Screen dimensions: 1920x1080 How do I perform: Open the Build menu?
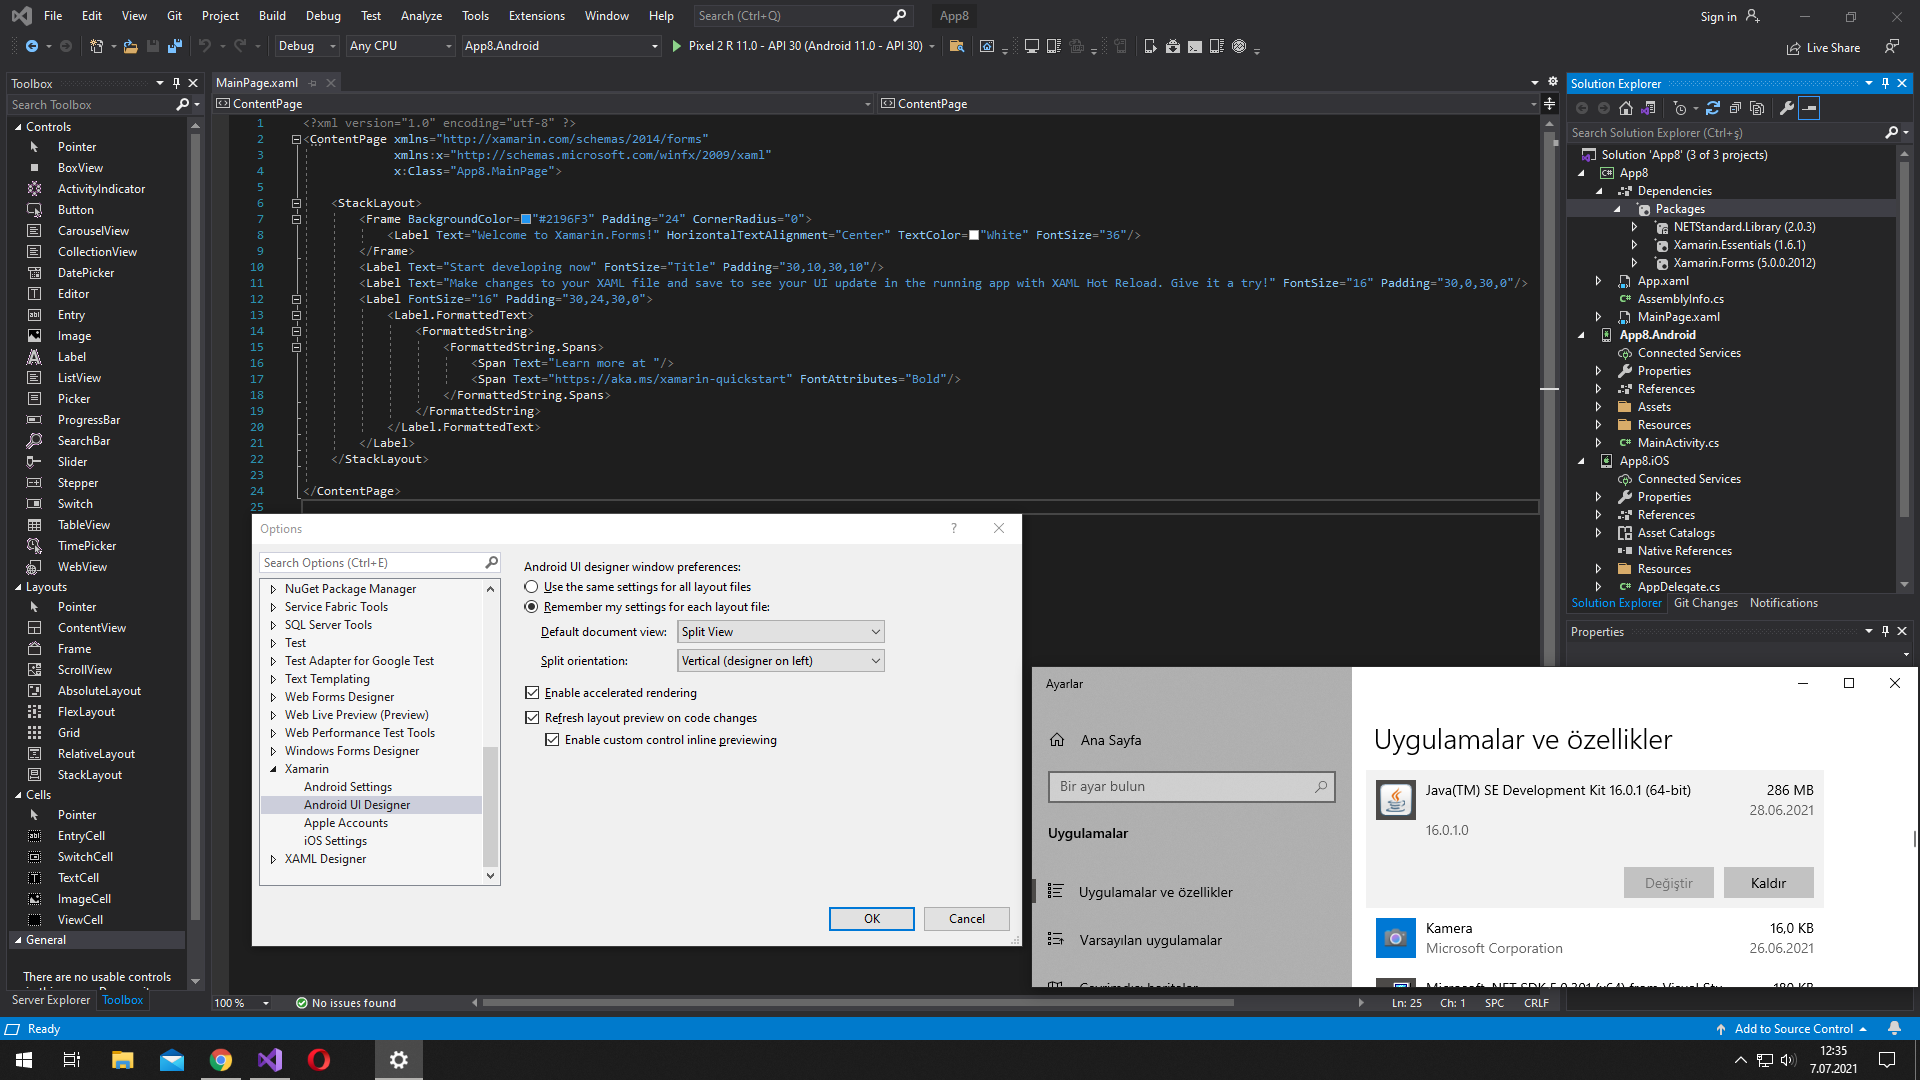(272, 15)
